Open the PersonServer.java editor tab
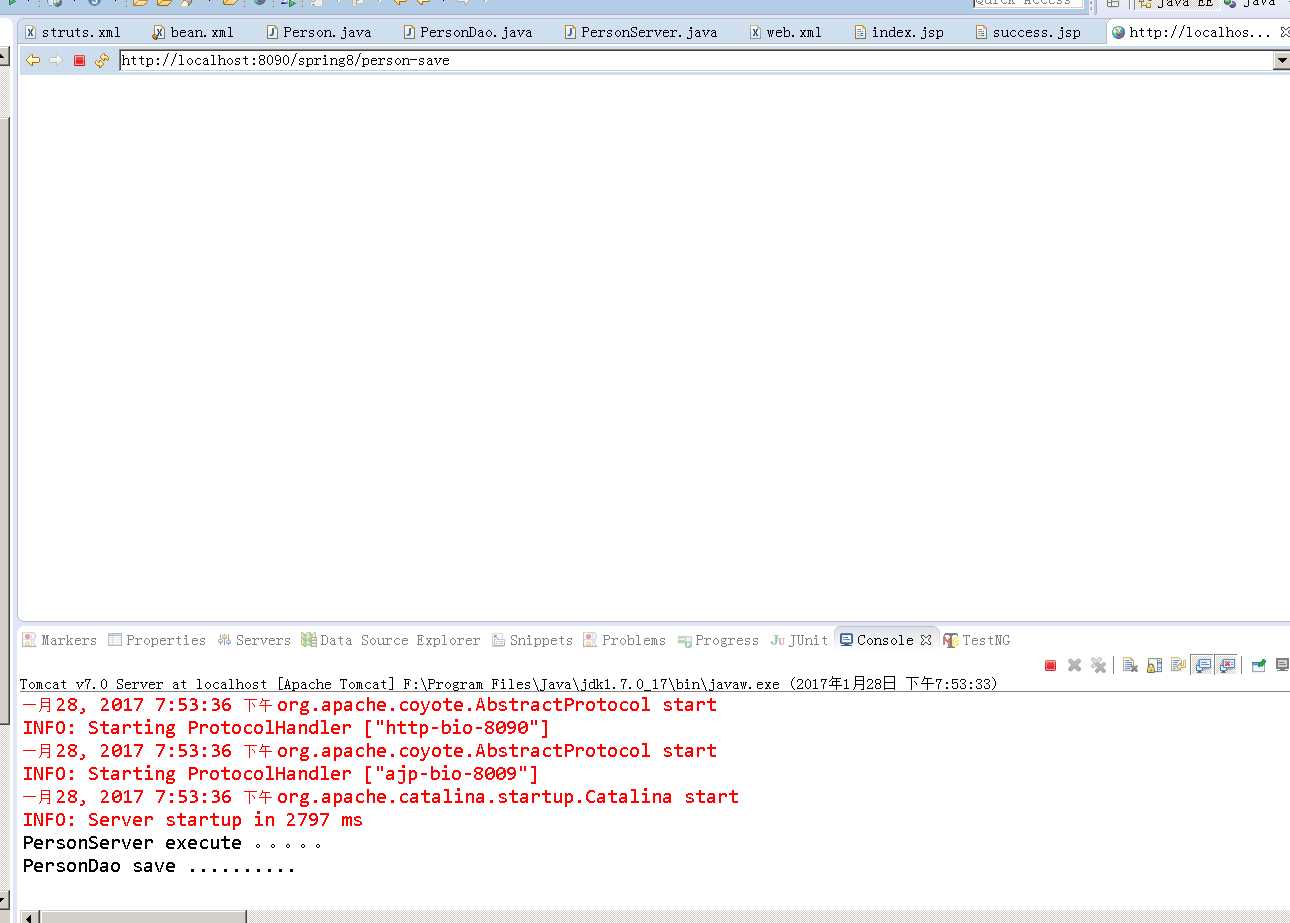Image resolution: width=1290 pixels, height=923 pixels. click(x=640, y=32)
